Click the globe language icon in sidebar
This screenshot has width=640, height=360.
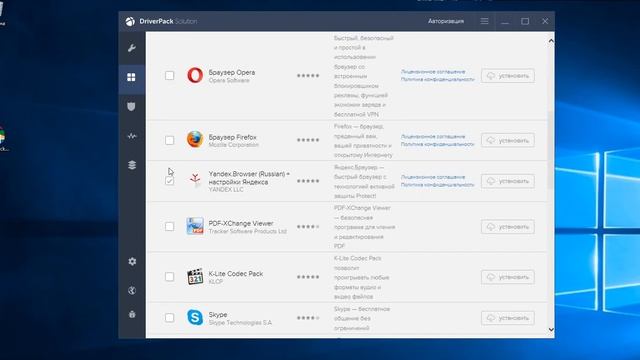(x=132, y=290)
